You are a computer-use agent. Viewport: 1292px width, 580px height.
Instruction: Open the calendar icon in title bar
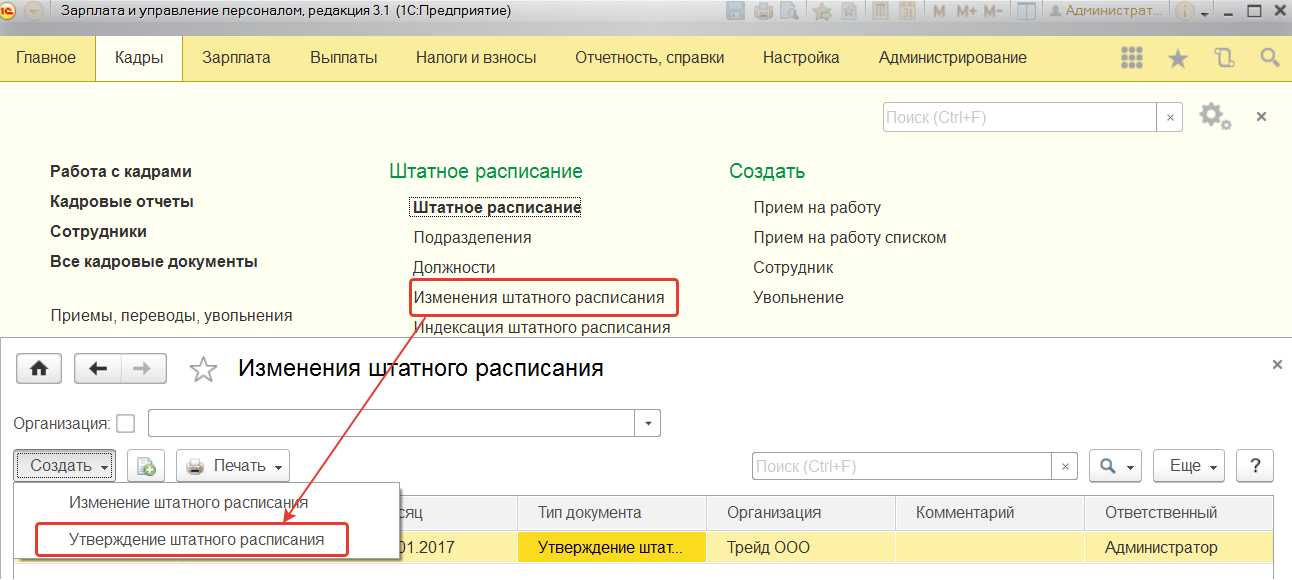pyautogui.click(x=907, y=12)
